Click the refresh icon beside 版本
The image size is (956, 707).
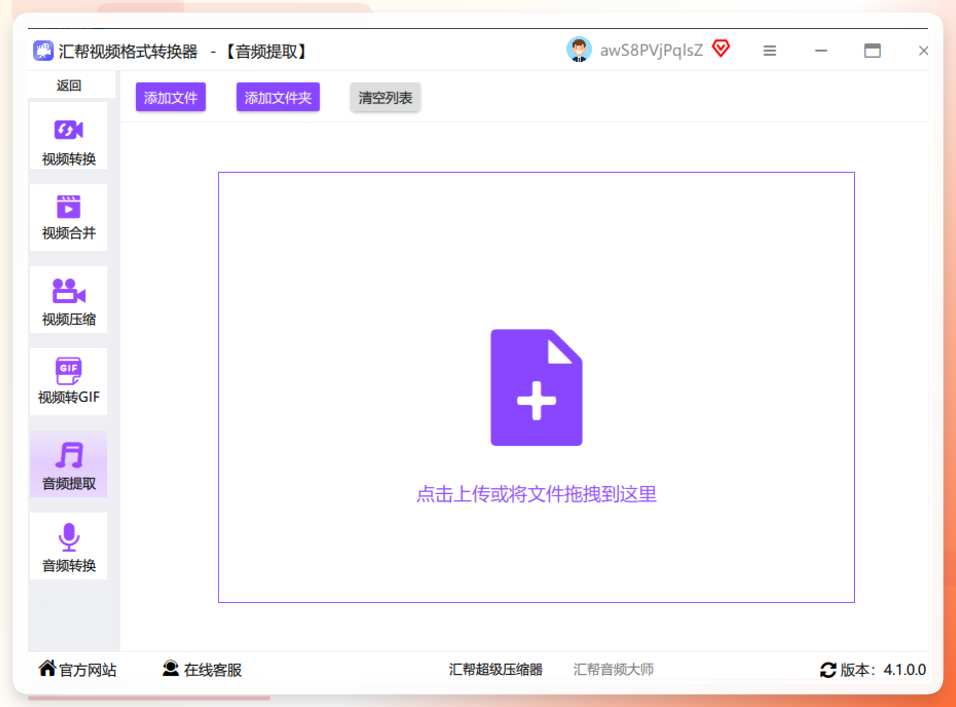[828, 670]
